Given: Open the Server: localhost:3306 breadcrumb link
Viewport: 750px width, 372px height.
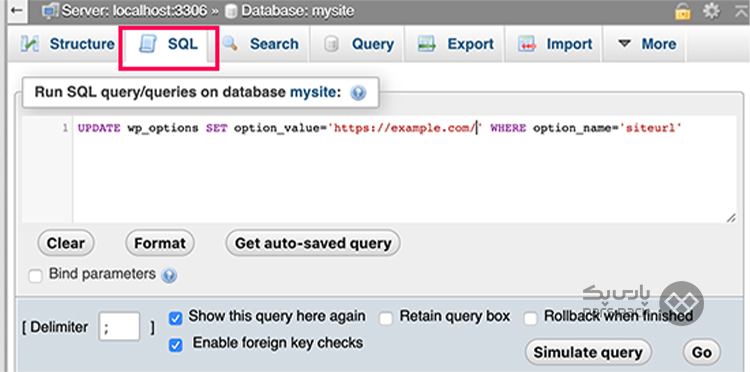Looking at the screenshot, I should click(x=134, y=11).
